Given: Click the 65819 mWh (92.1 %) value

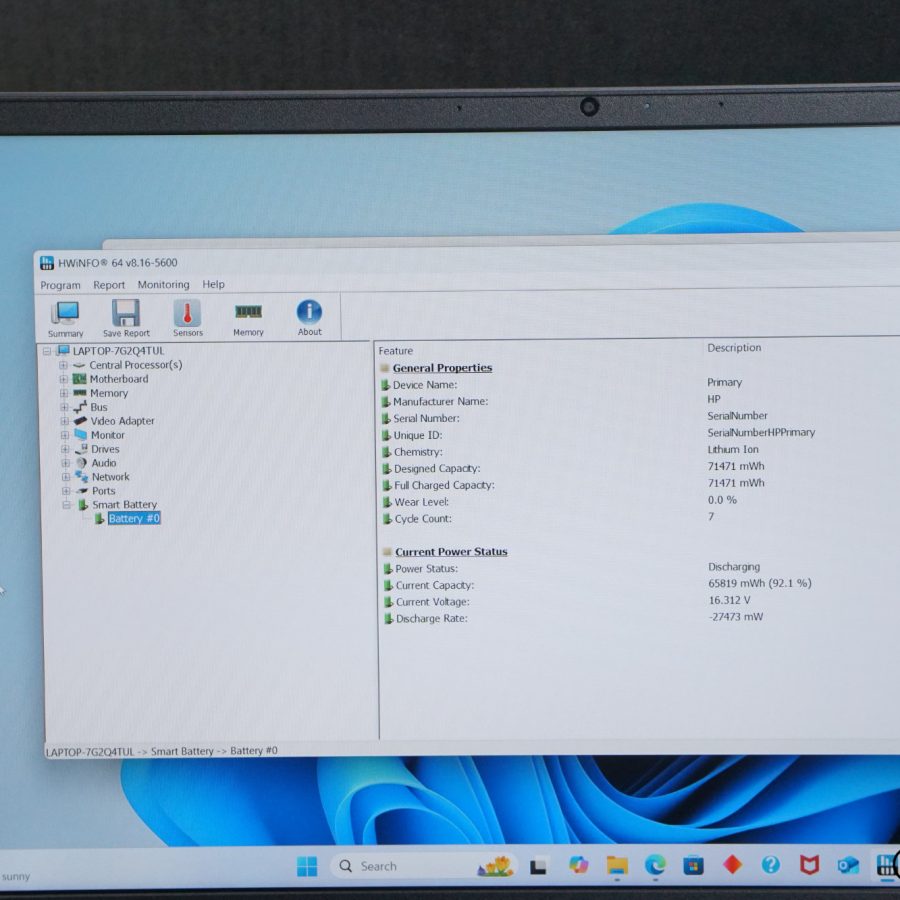Looking at the screenshot, I should pyautogui.click(x=759, y=584).
